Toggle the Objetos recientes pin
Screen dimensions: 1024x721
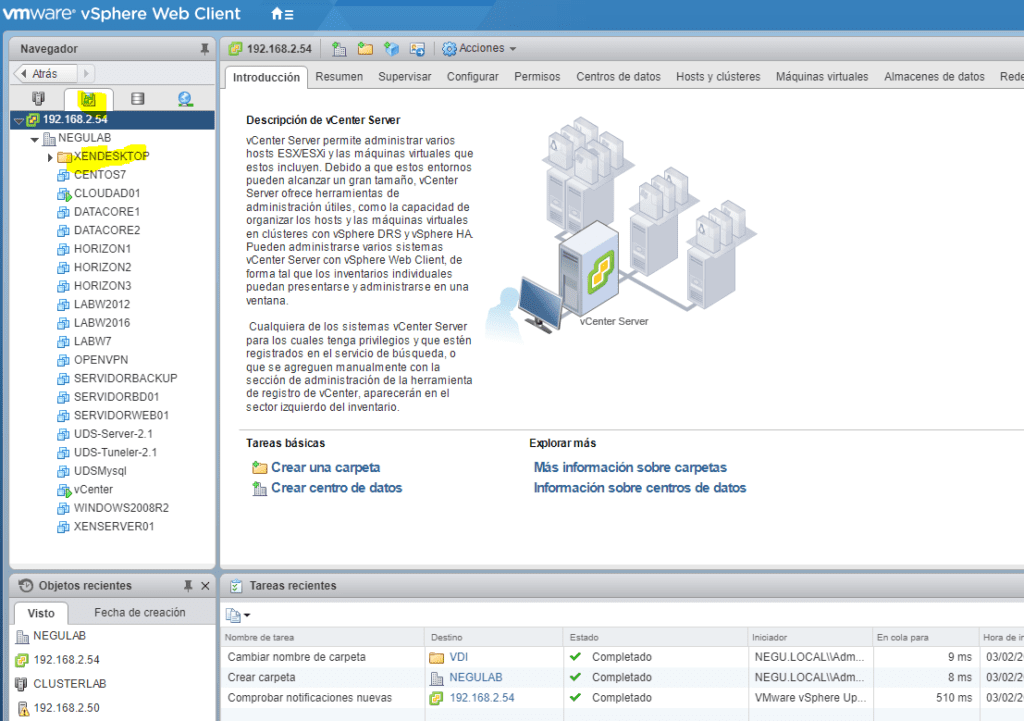(x=186, y=585)
